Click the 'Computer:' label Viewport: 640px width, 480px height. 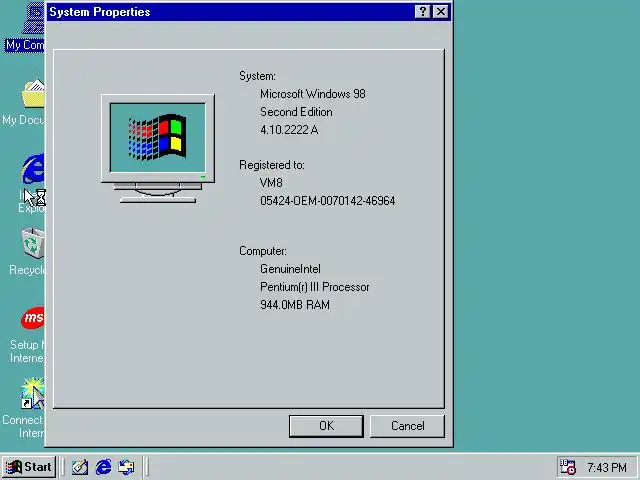pos(263,251)
